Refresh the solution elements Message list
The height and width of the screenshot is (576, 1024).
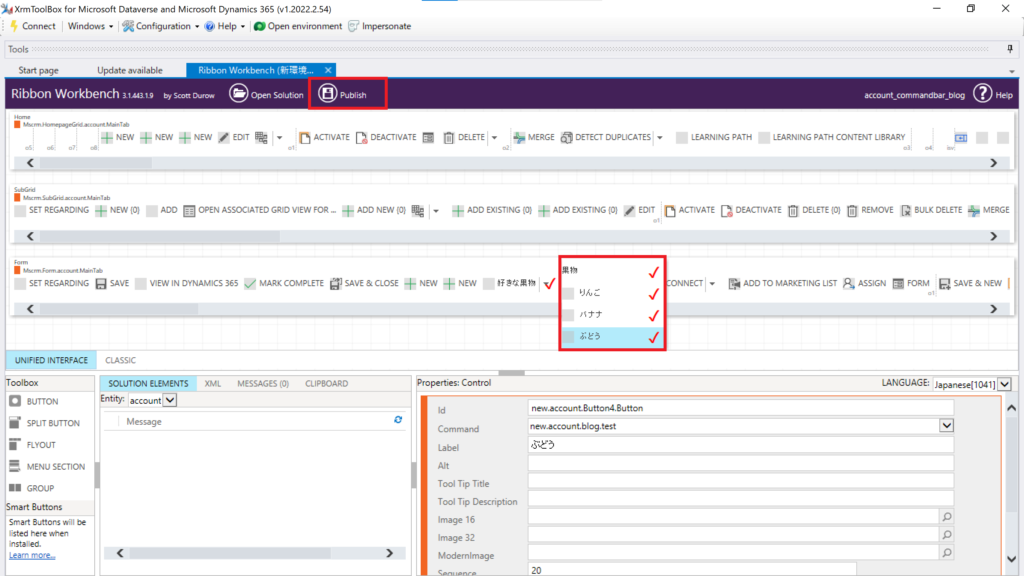click(x=398, y=420)
